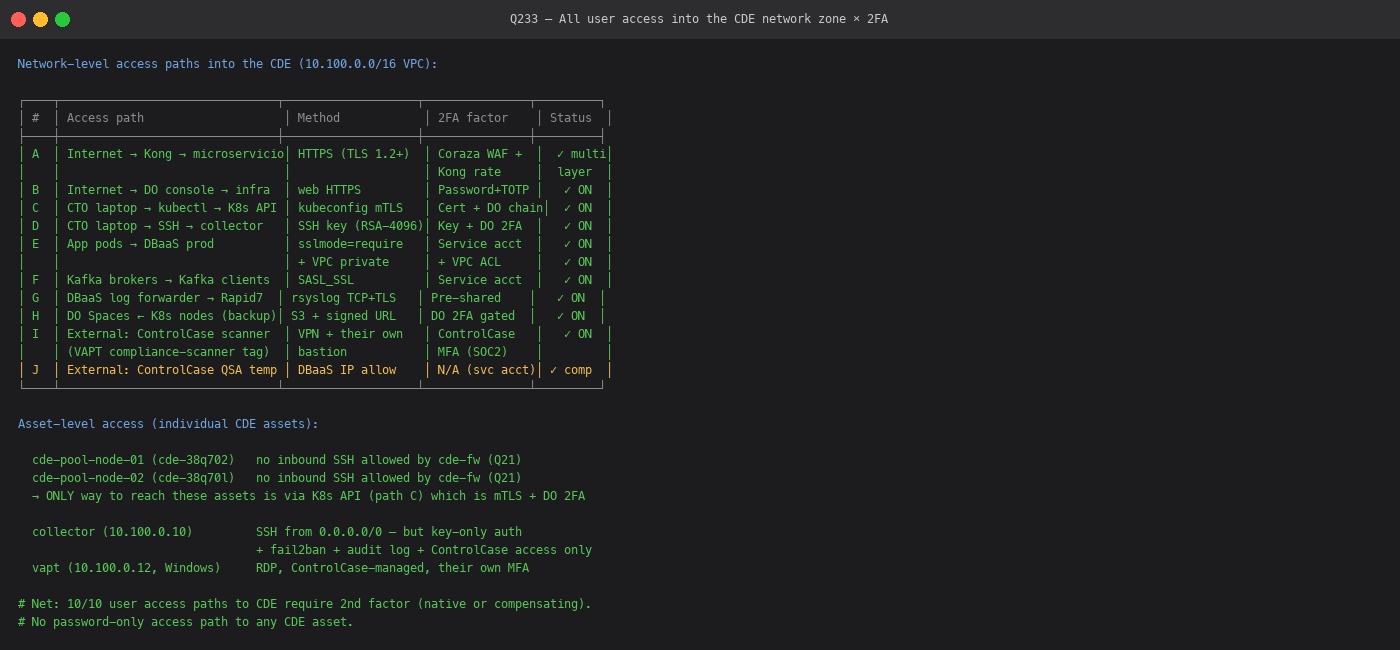This screenshot has height=650, width=1400.
Task: Click the green maximize window button
Action: point(62,19)
